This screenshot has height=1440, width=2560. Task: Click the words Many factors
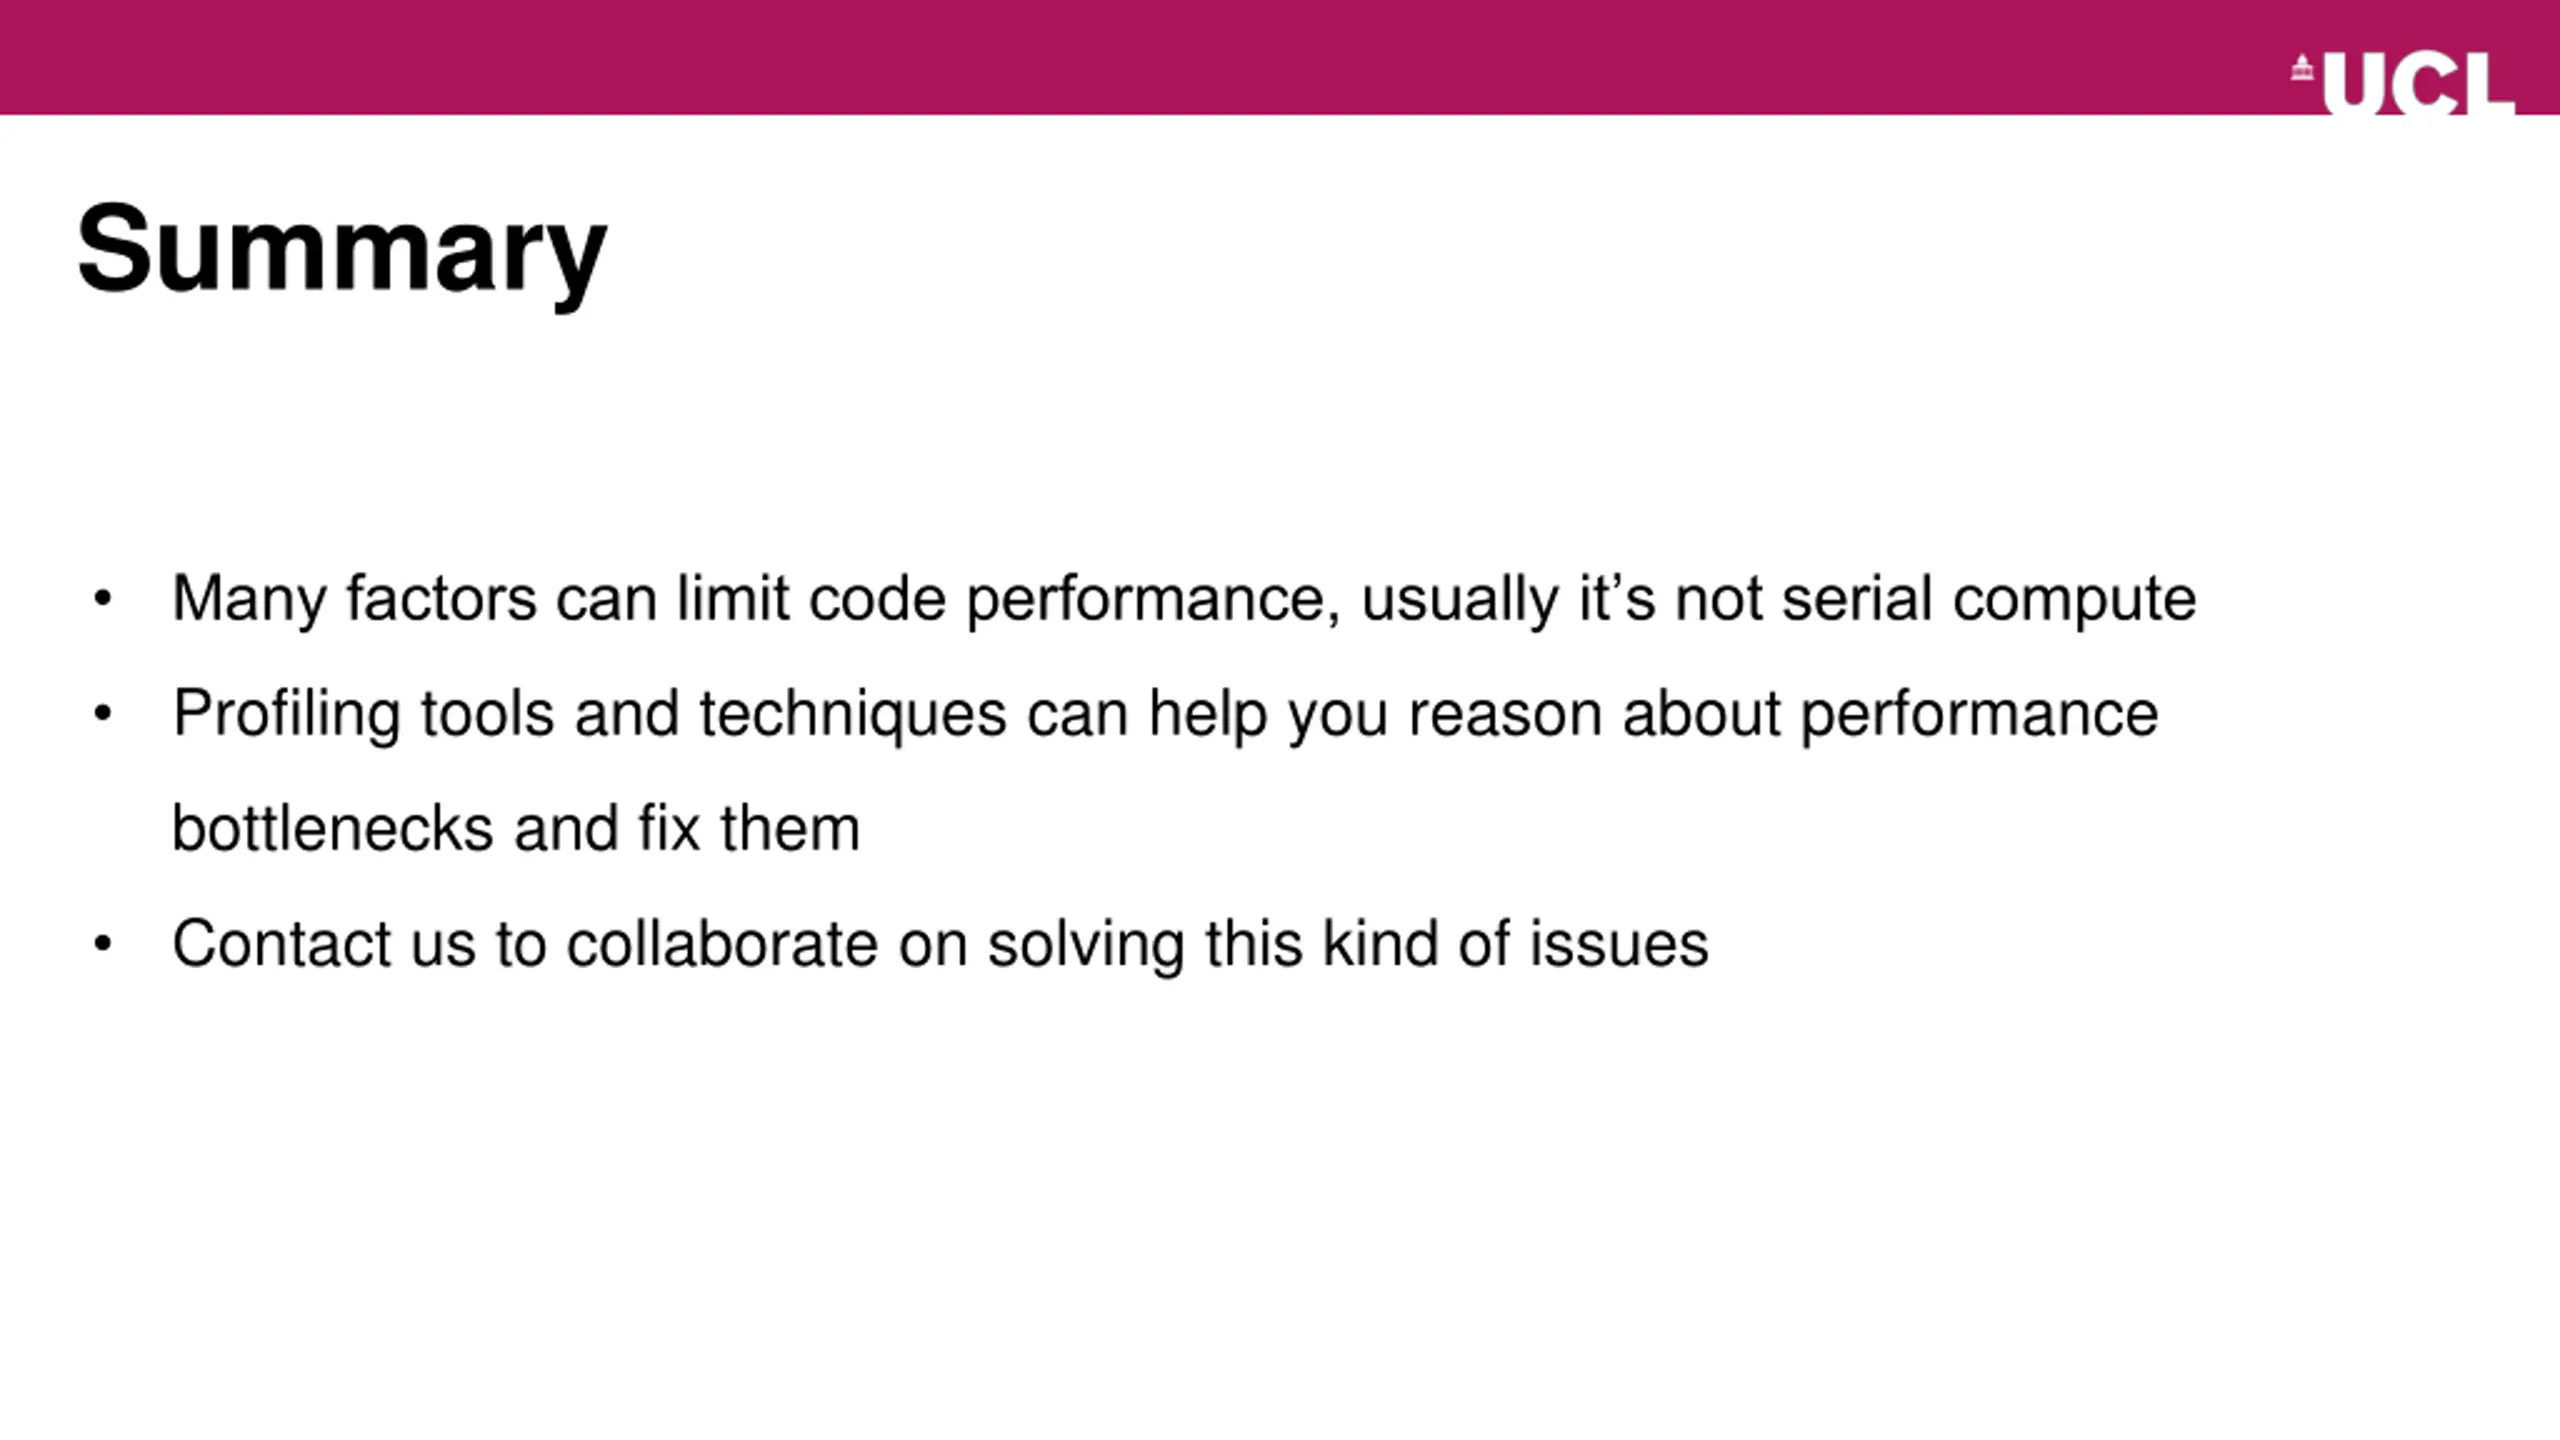[354, 600]
